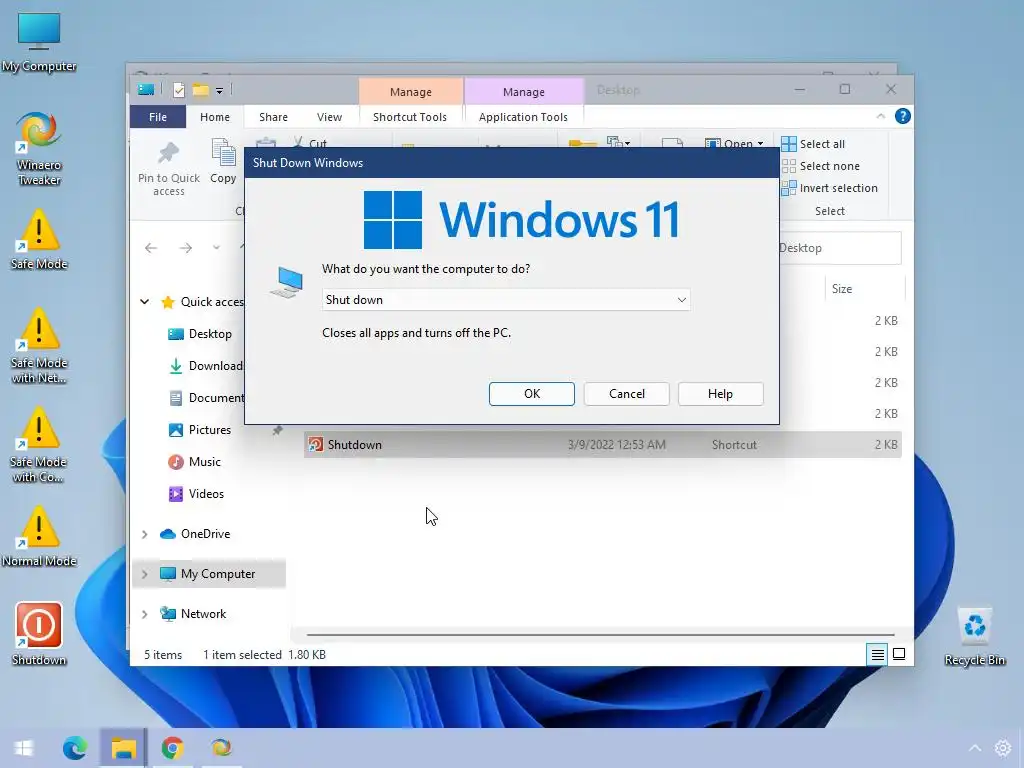
Task: Switch to large icons view layout
Action: click(x=899, y=654)
